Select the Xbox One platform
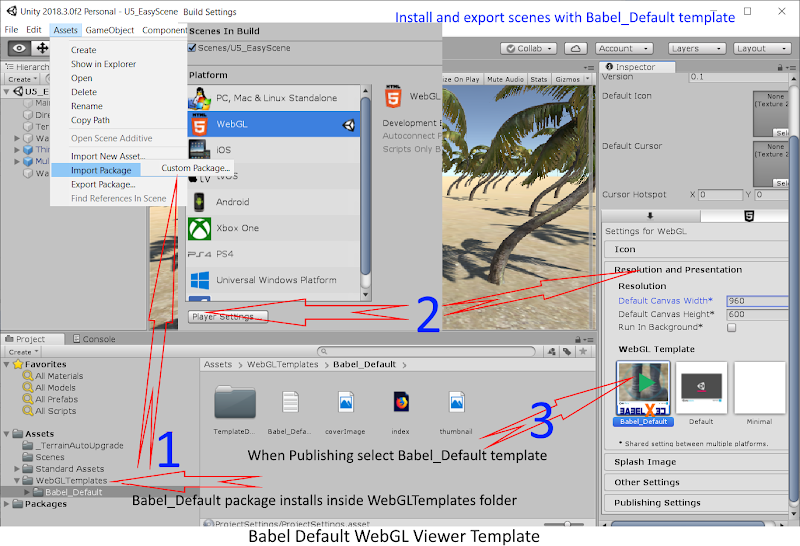This screenshot has height=546, width=800. pos(274,228)
